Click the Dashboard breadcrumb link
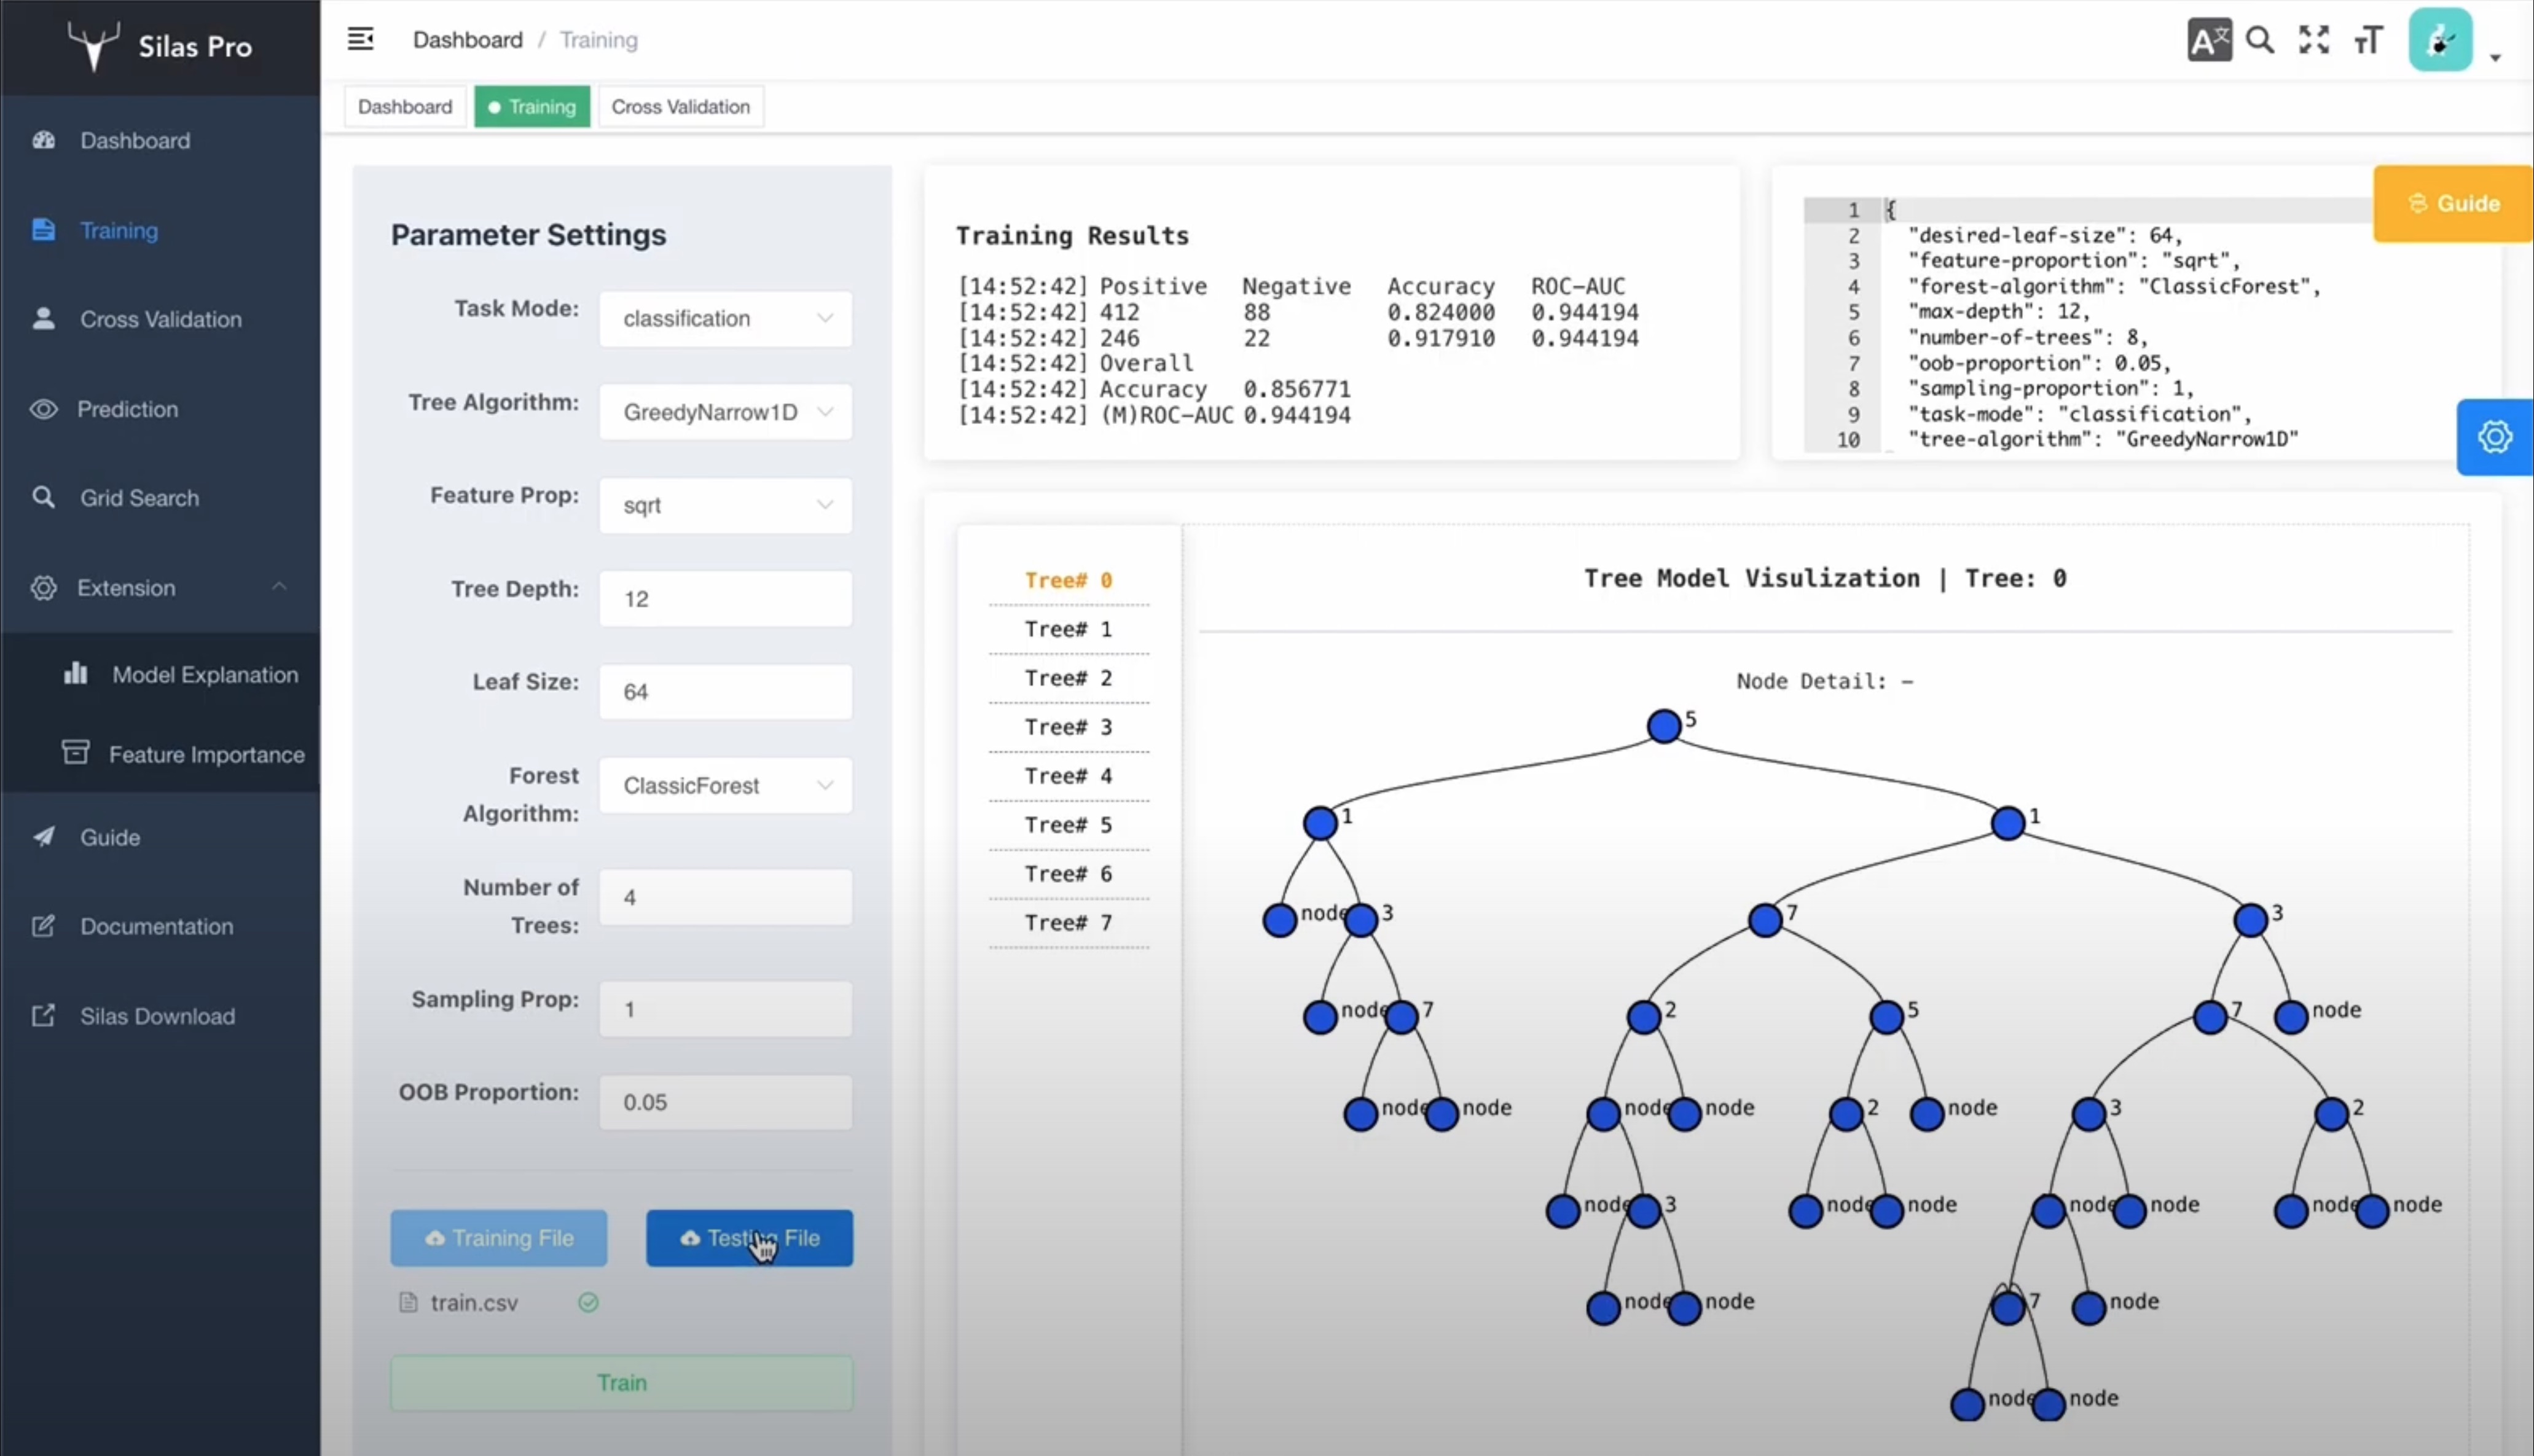The width and height of the screenshot is (2534, 1456). pyautogui.click(x=467, y=39)
